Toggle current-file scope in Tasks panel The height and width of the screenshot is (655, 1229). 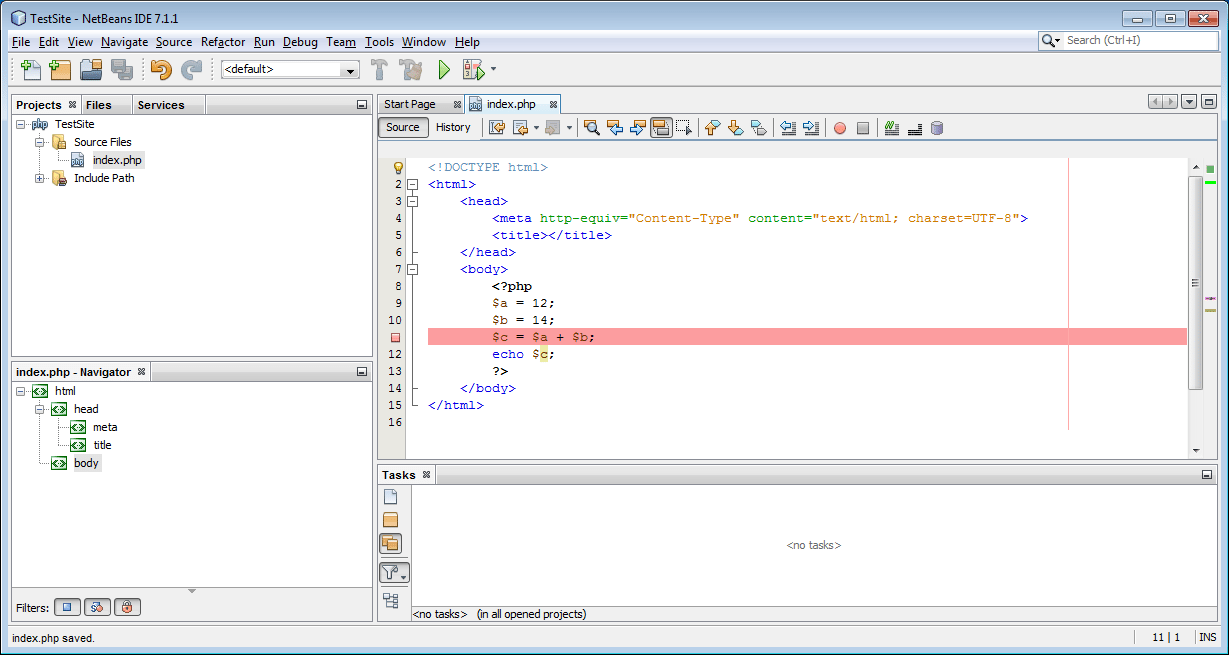click(391, 497)
